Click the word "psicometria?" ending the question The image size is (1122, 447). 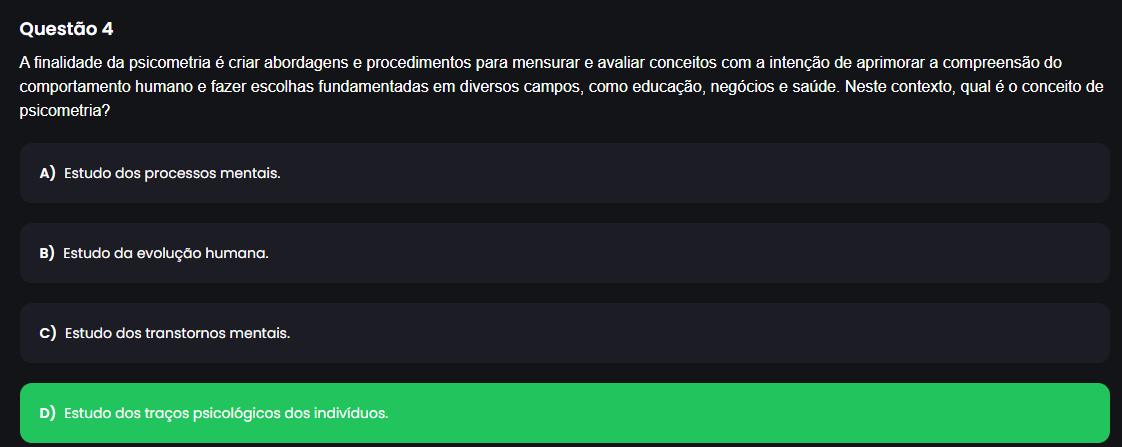point(64,111)
